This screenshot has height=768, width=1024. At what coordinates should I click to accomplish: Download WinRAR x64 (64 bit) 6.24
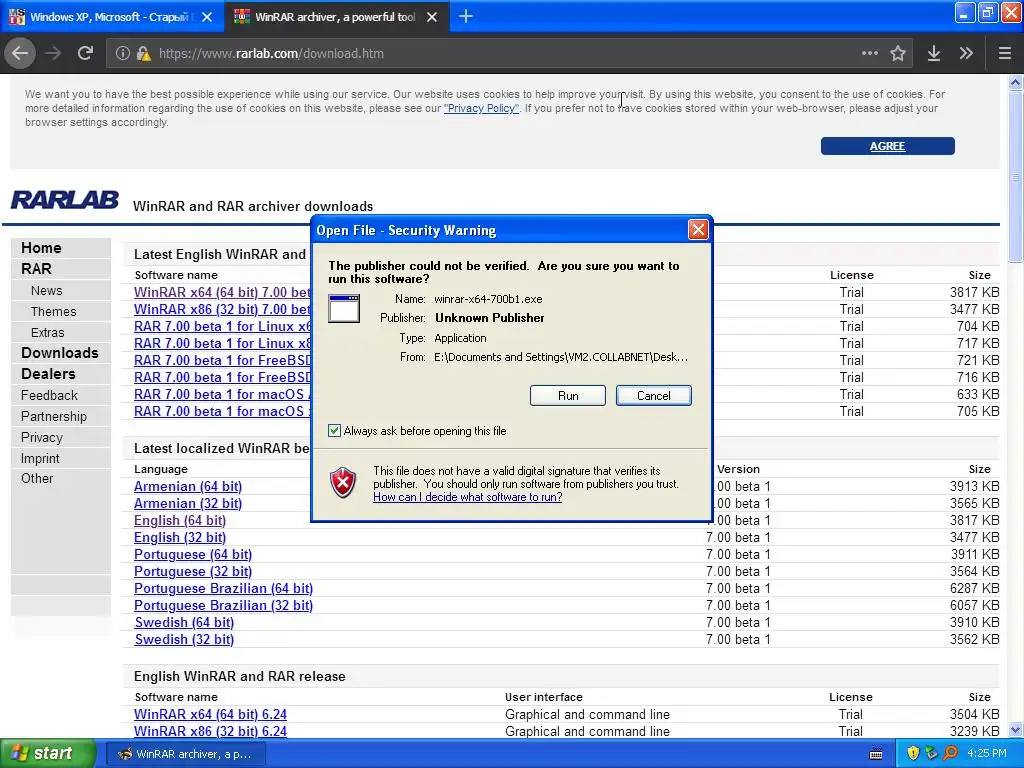pos(210,714)
